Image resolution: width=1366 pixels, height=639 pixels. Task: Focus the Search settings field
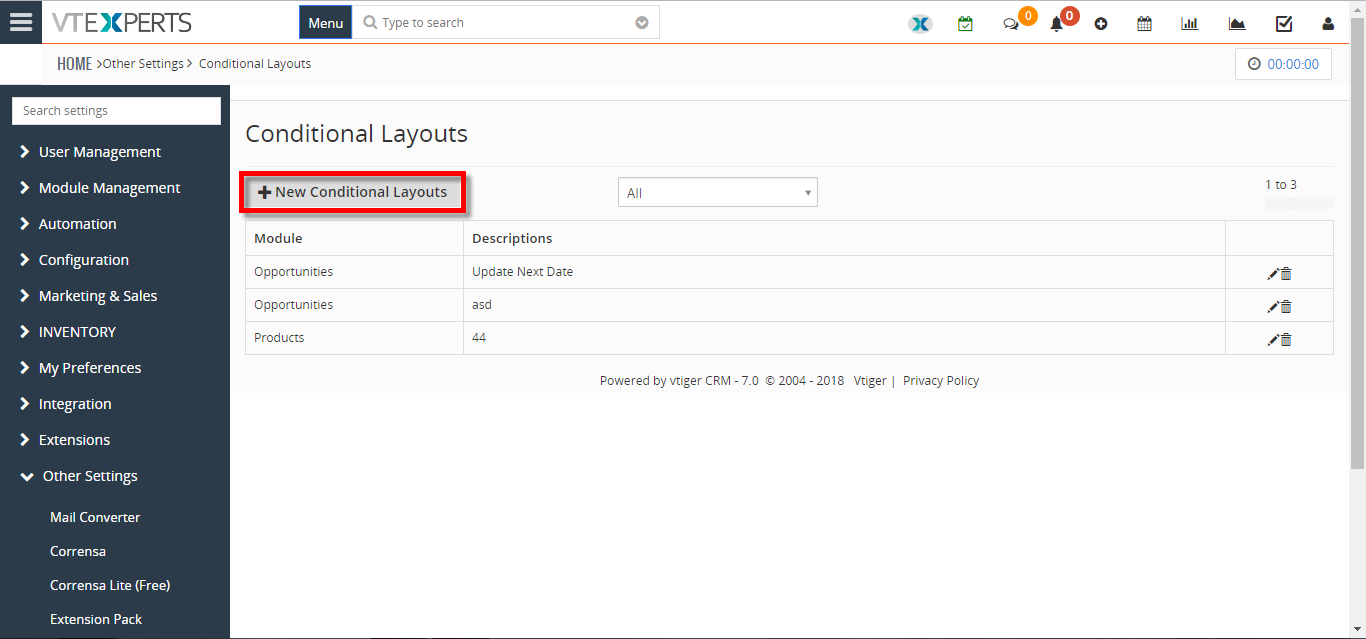(116, 111)
